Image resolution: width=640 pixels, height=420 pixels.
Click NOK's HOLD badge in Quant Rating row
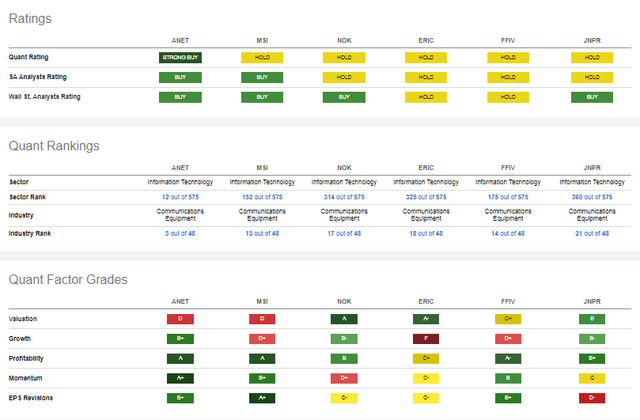(x=344, y=58)
